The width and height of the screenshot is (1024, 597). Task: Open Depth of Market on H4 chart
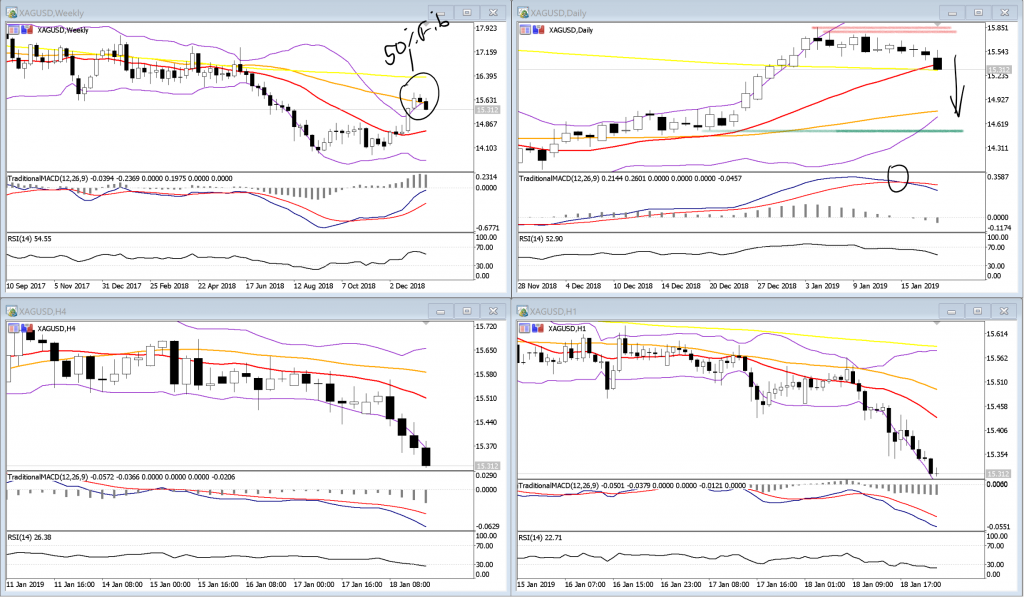click(27, 328)
